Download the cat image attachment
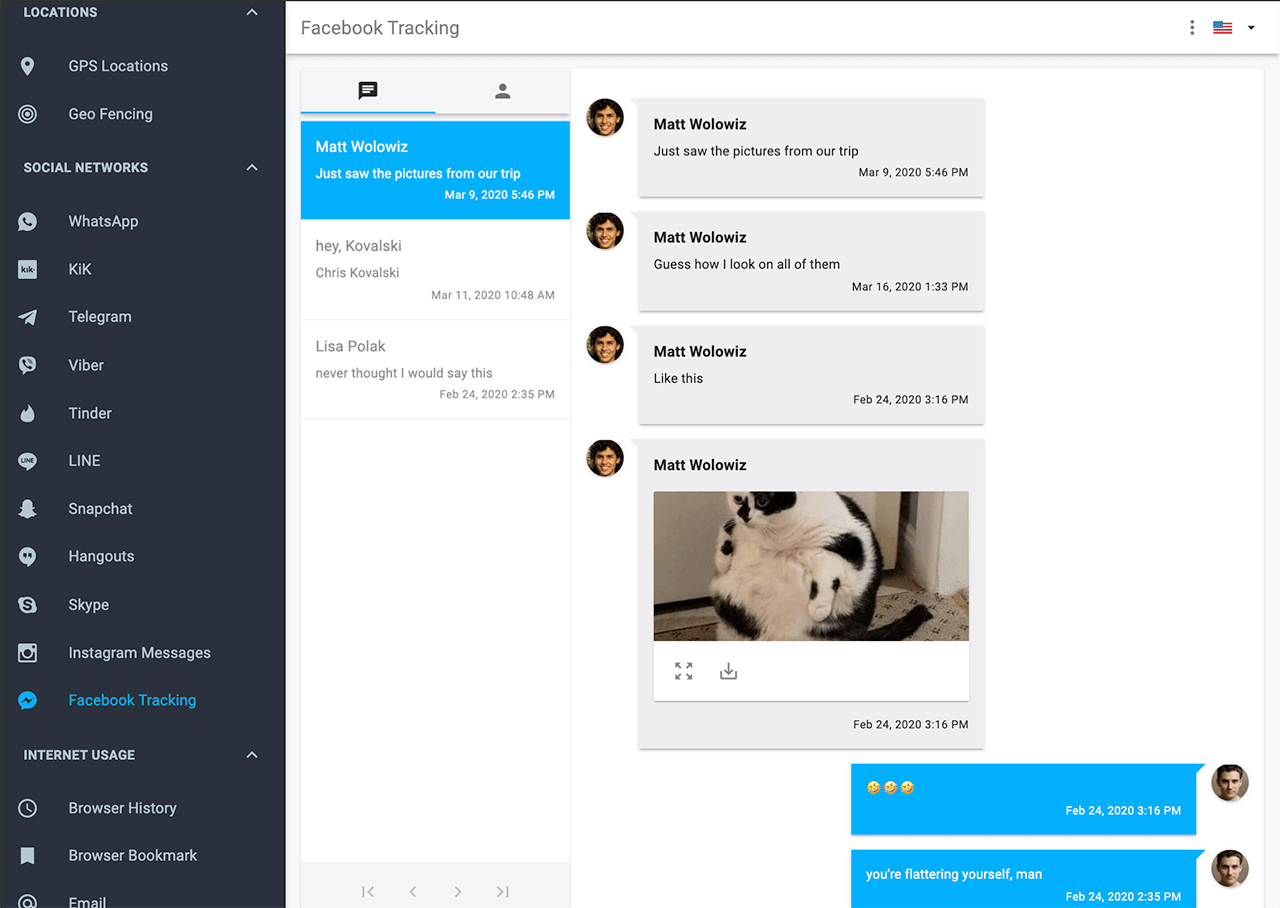This screenshot has width=1280, height=908. [x=728, y=671]
